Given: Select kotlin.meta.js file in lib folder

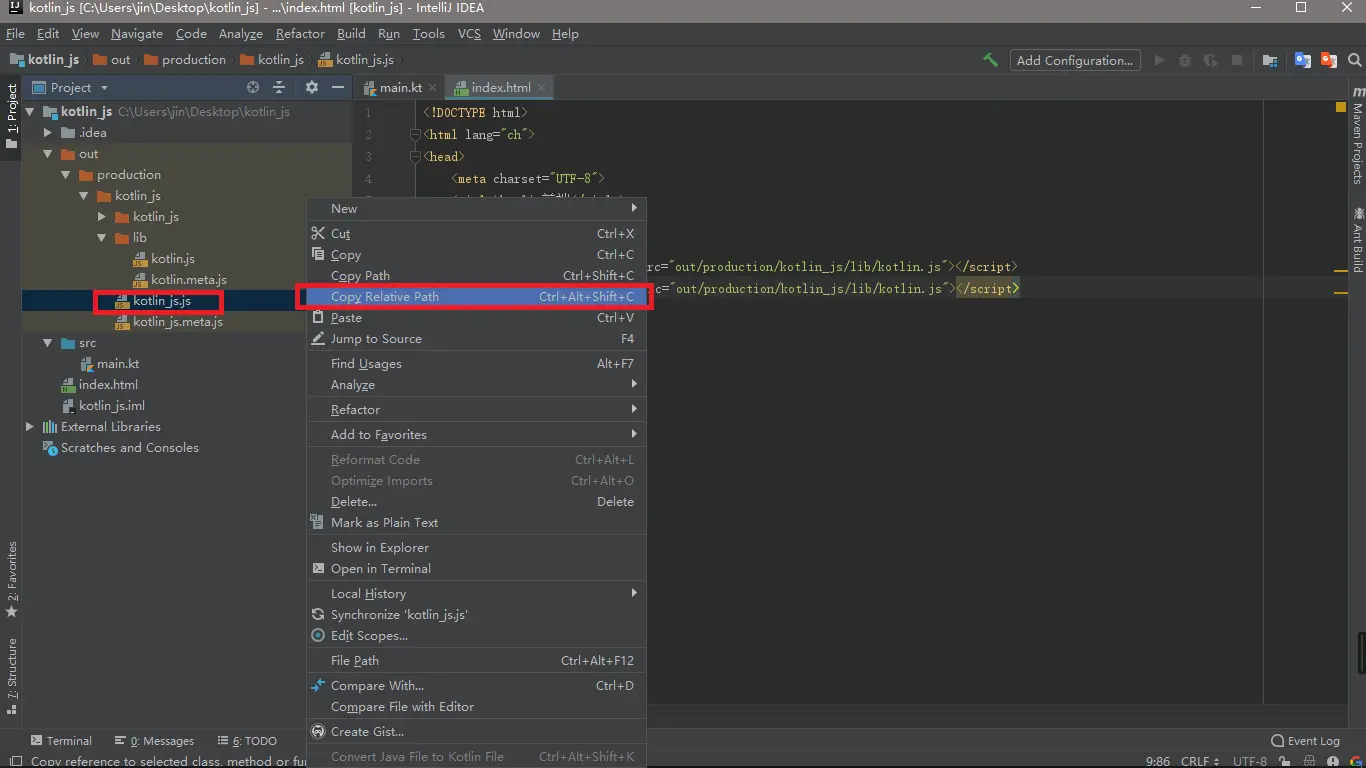Looking at the screenshot, I should 180,280.
